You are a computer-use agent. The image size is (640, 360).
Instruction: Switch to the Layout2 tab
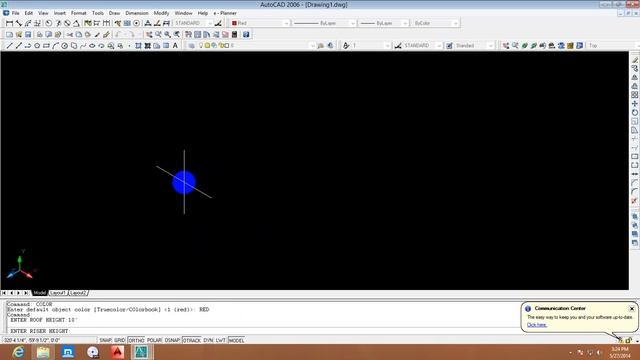click(78, 293)
